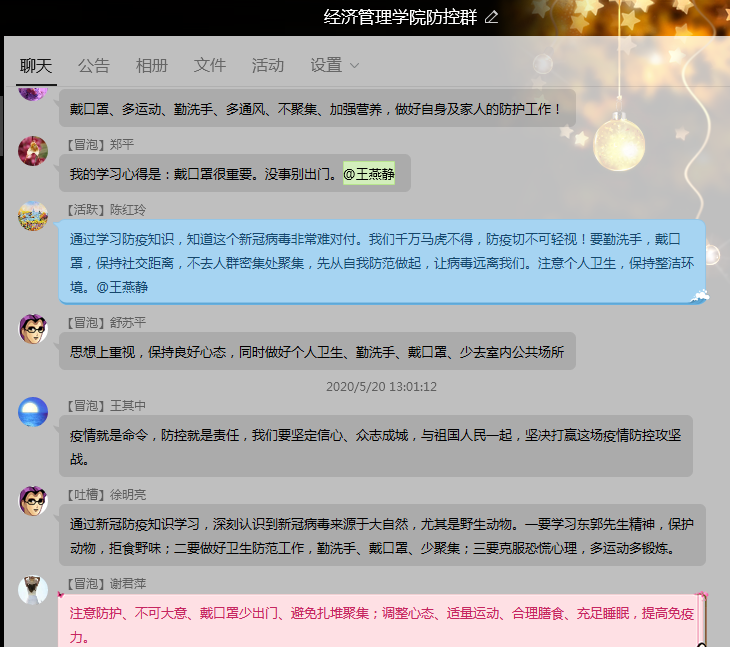Viewport: 730px width, 647px height.
Task: Click 徐明亮's cartoon avatar
Action: [x=33, y=501]
